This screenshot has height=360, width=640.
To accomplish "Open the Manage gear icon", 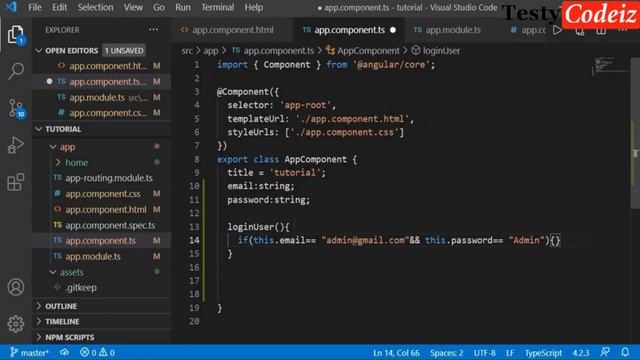I will click(16, 324).
